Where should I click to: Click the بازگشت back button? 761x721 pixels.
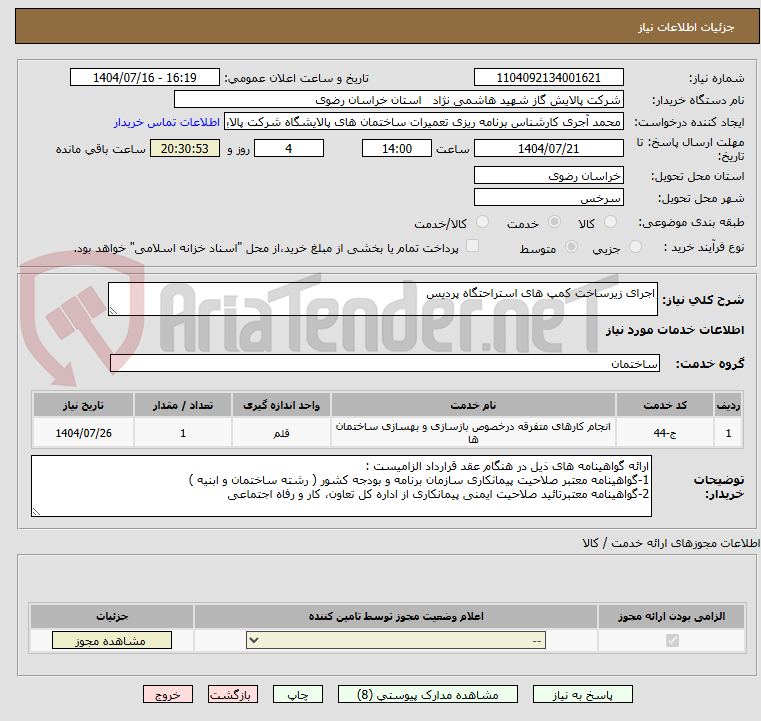[232, 694]
